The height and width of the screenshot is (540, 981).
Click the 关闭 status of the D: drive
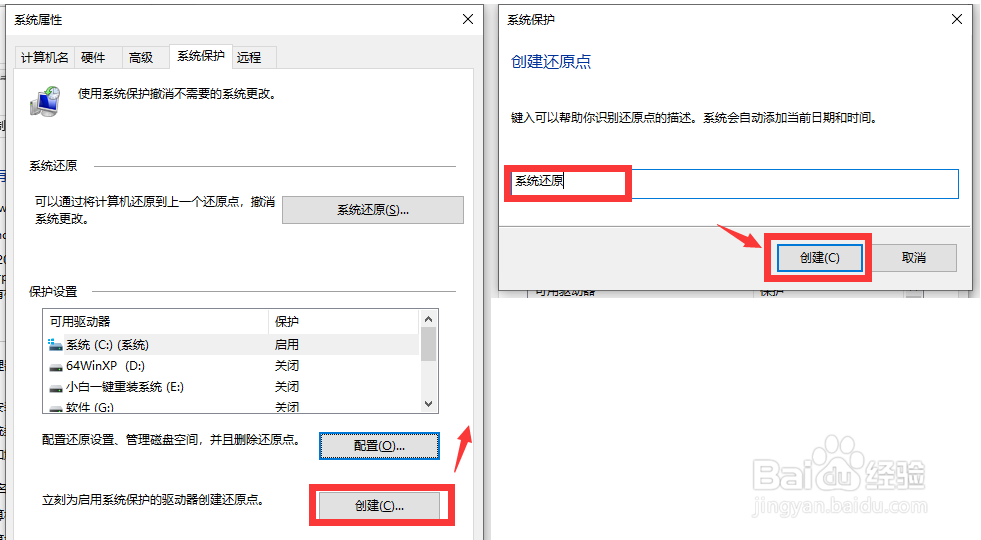coord(287,365)
